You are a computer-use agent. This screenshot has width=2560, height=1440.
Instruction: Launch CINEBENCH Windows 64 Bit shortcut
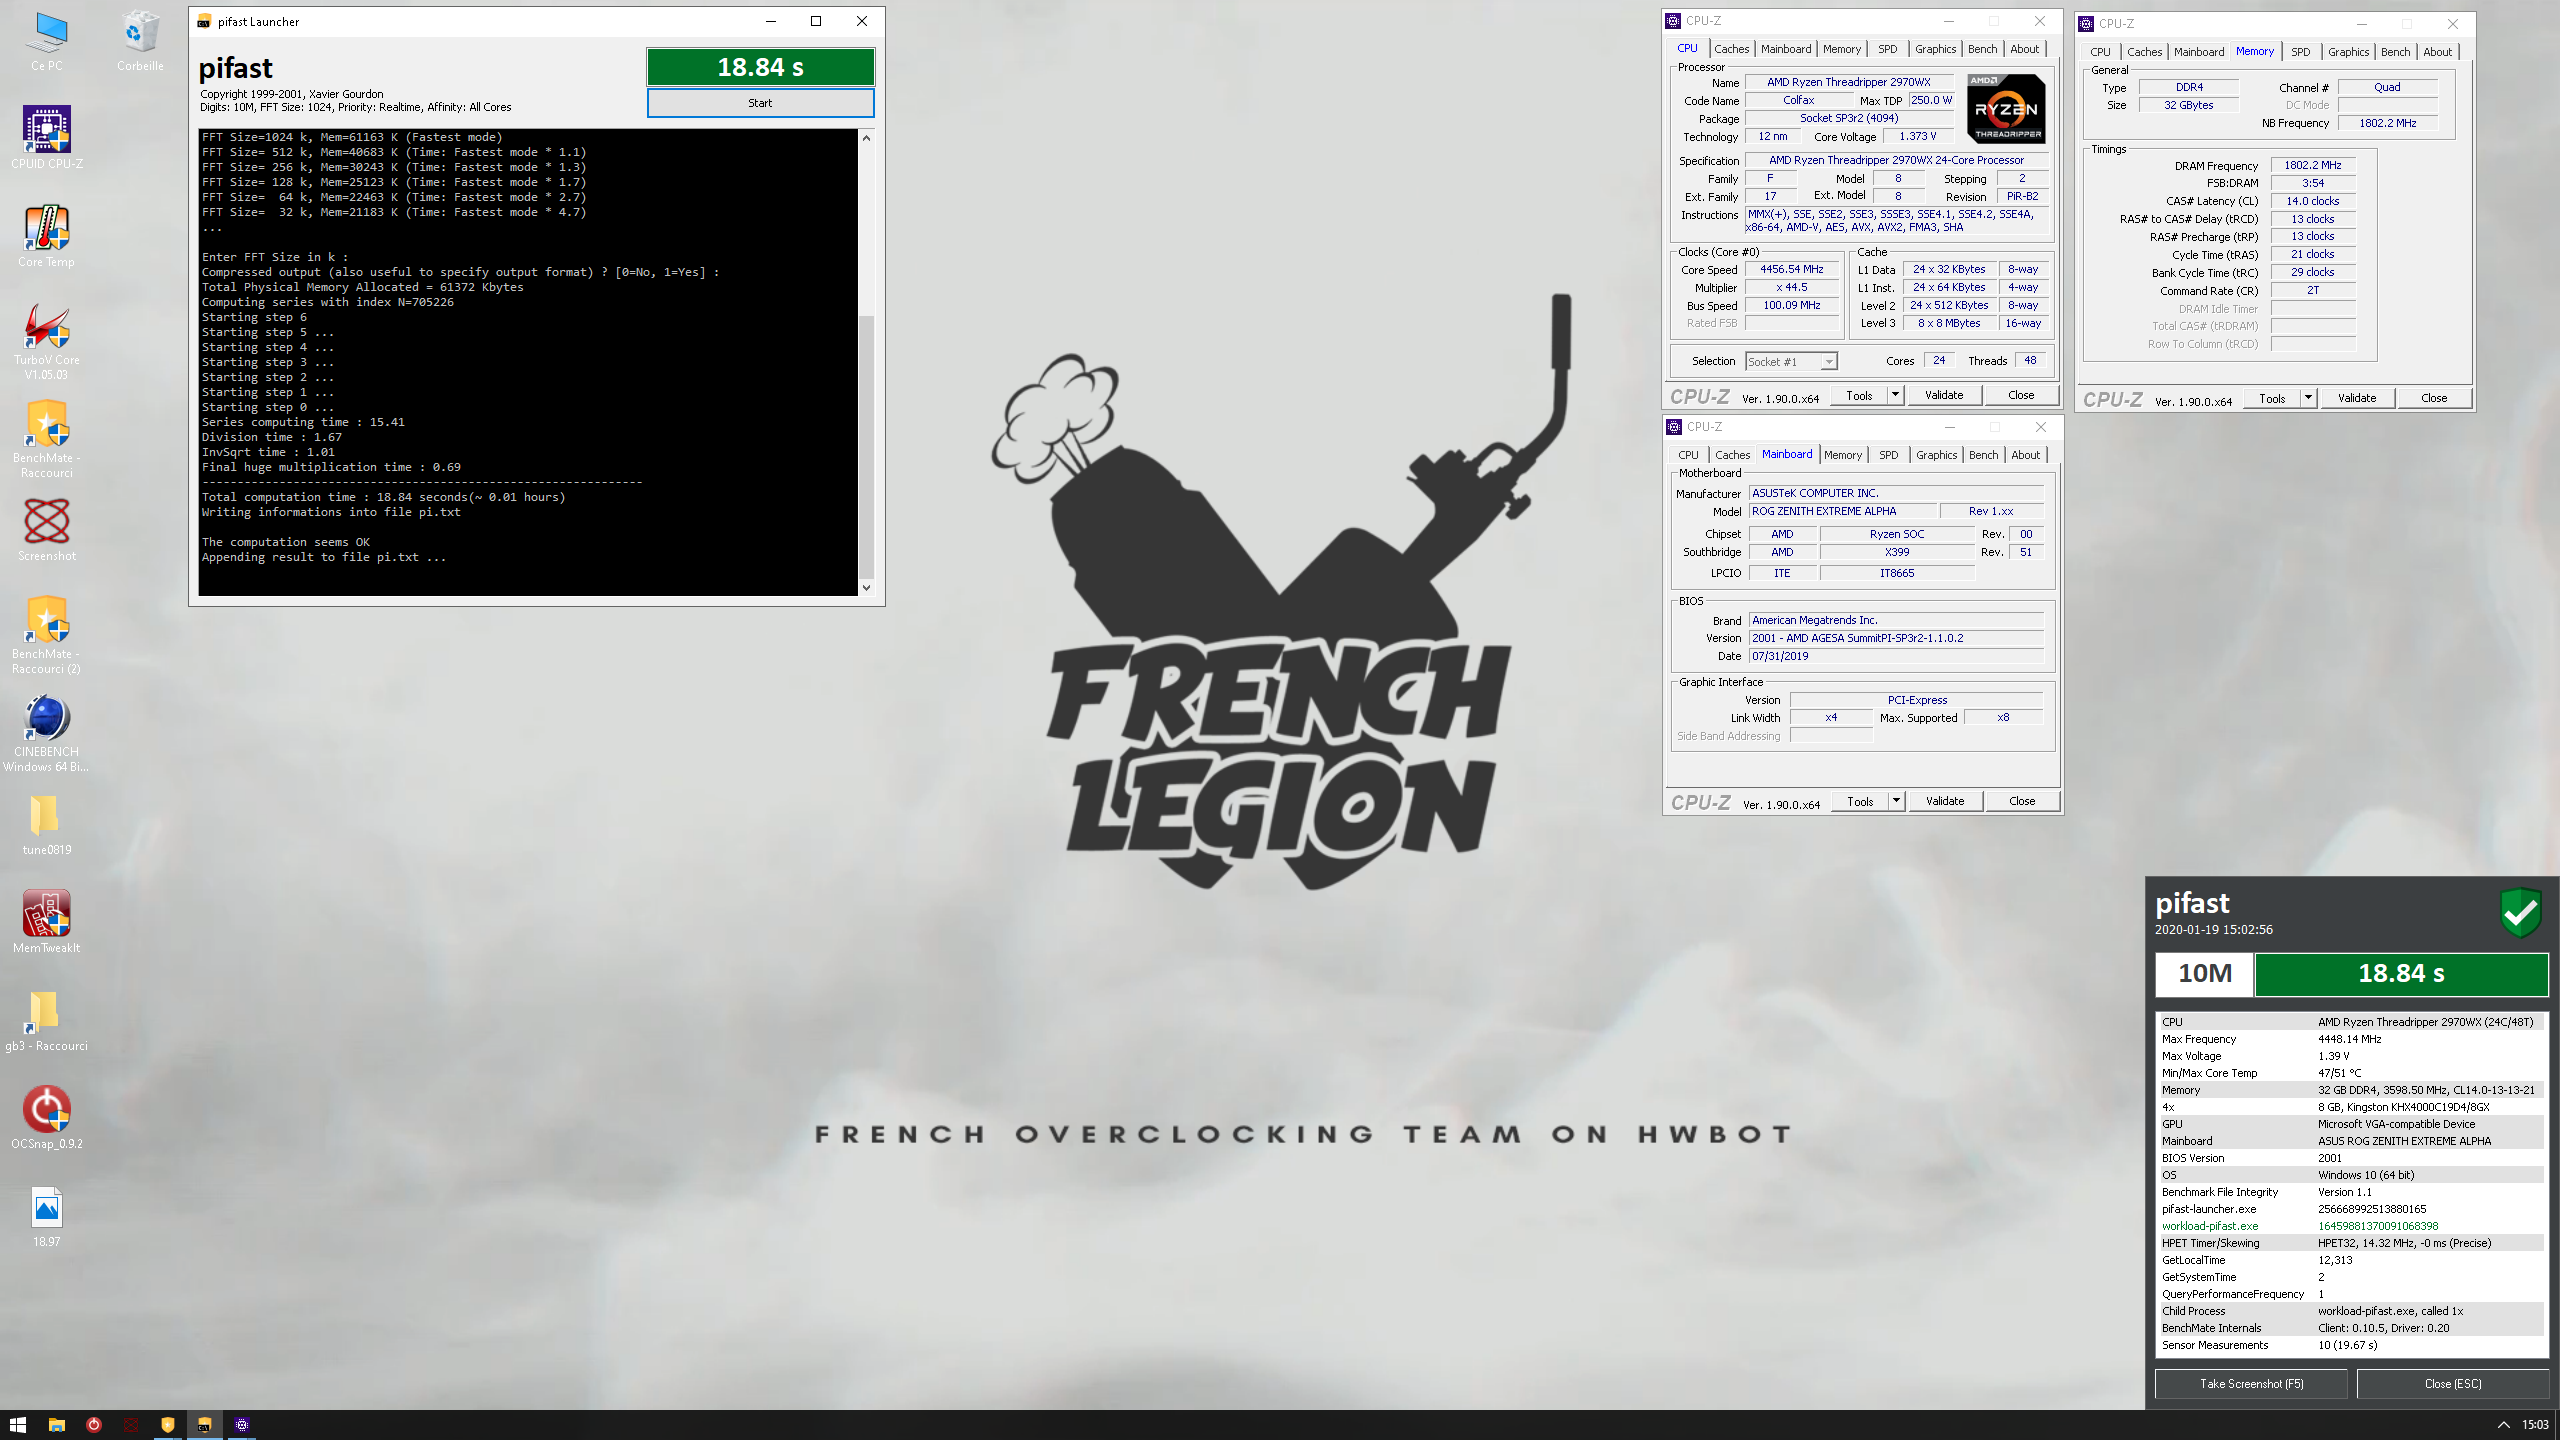pyautogui.click(x=47, y=733)
